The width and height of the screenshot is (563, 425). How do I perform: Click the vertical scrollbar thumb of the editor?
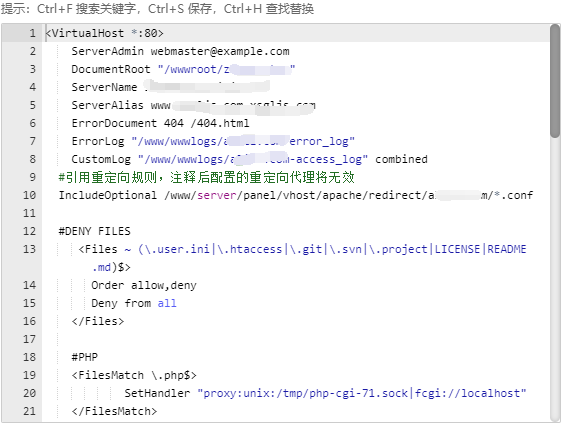(555, 81)
